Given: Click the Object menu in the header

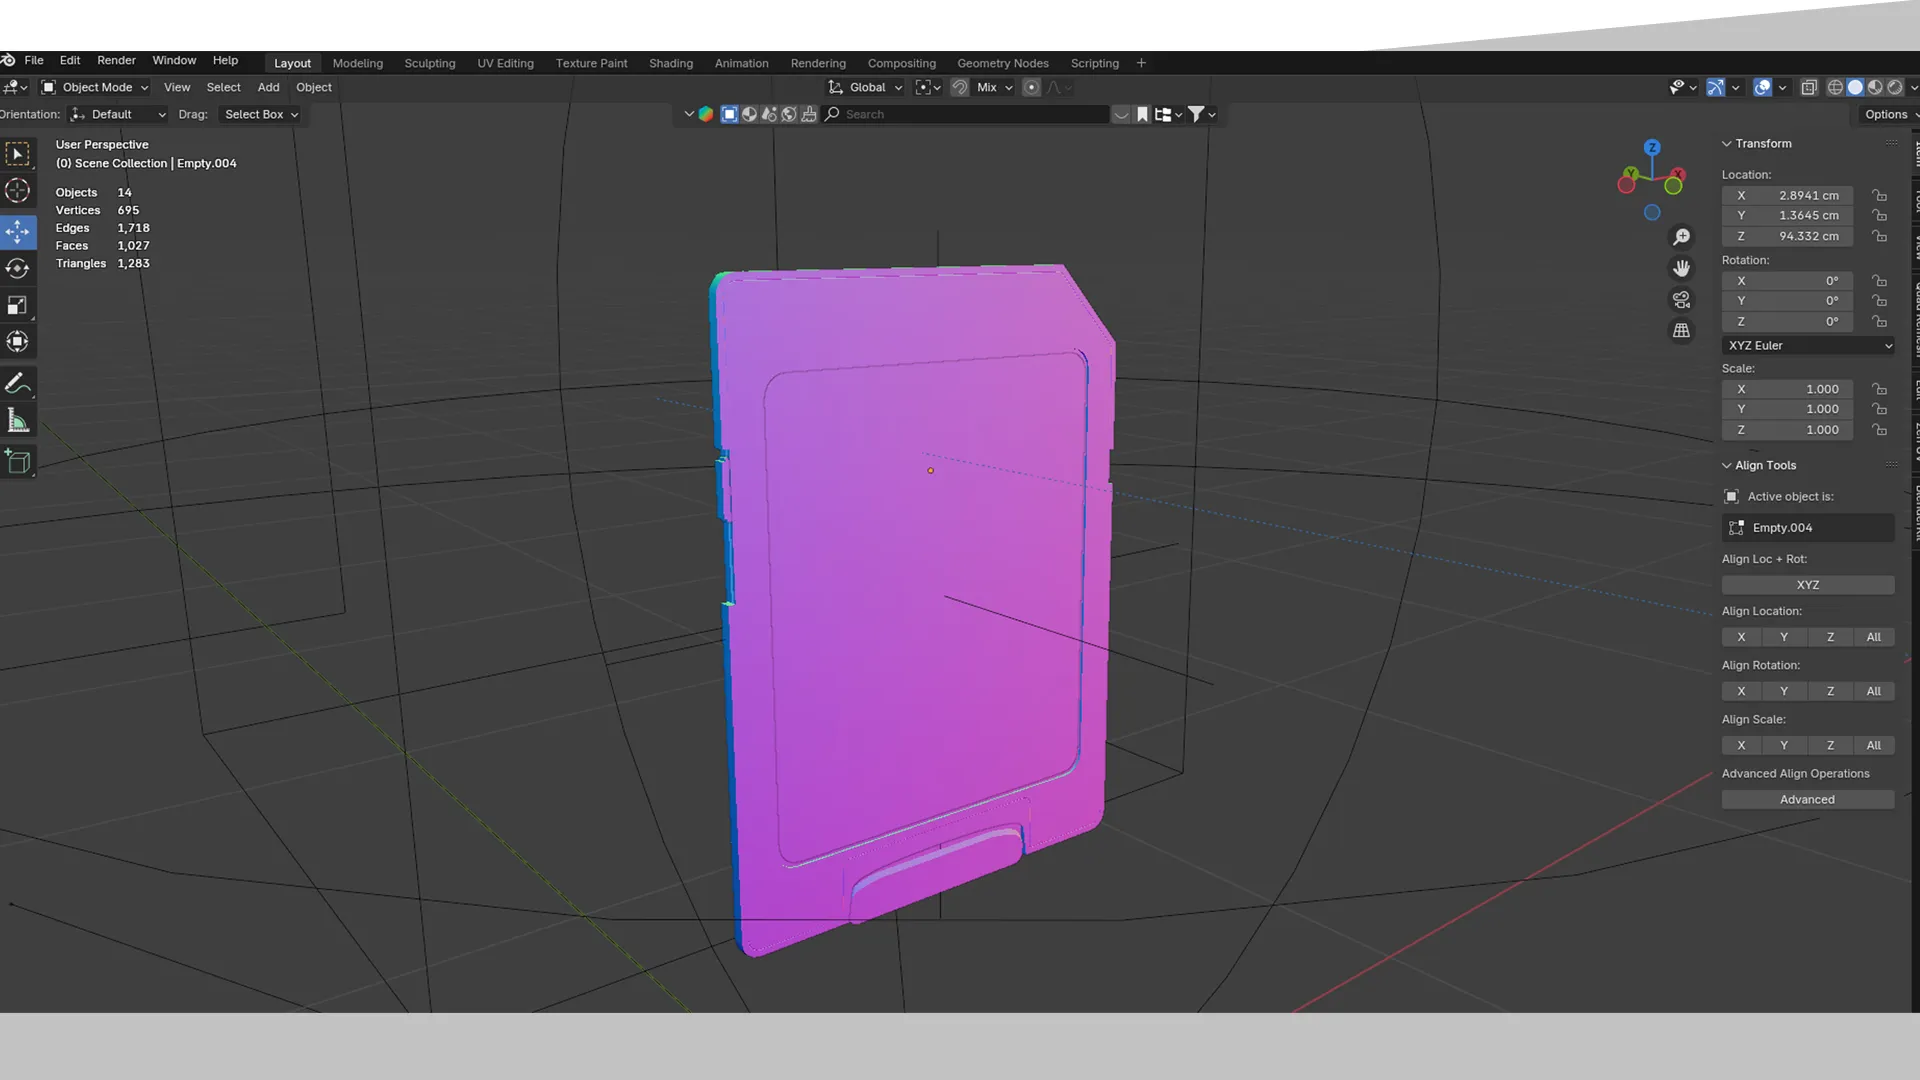Looking at the screenshot, I should tap(313, 87).
